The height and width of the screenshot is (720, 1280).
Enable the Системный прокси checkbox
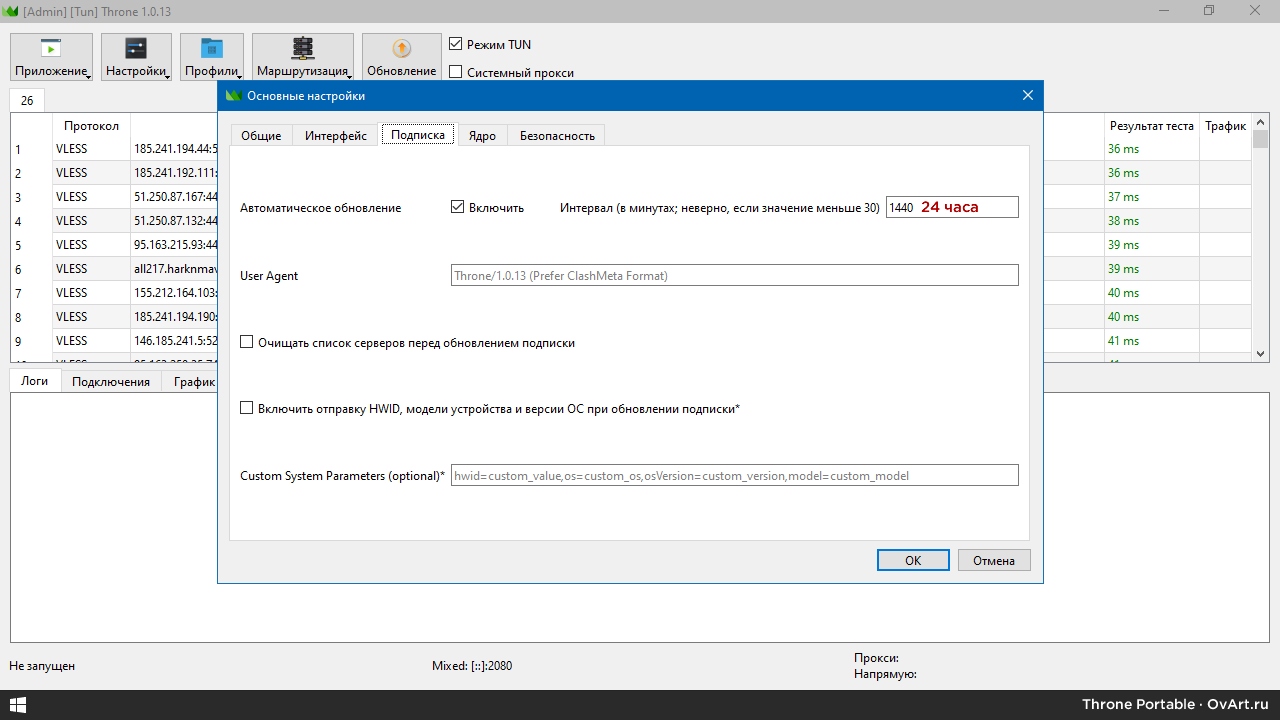pos(456,72)
